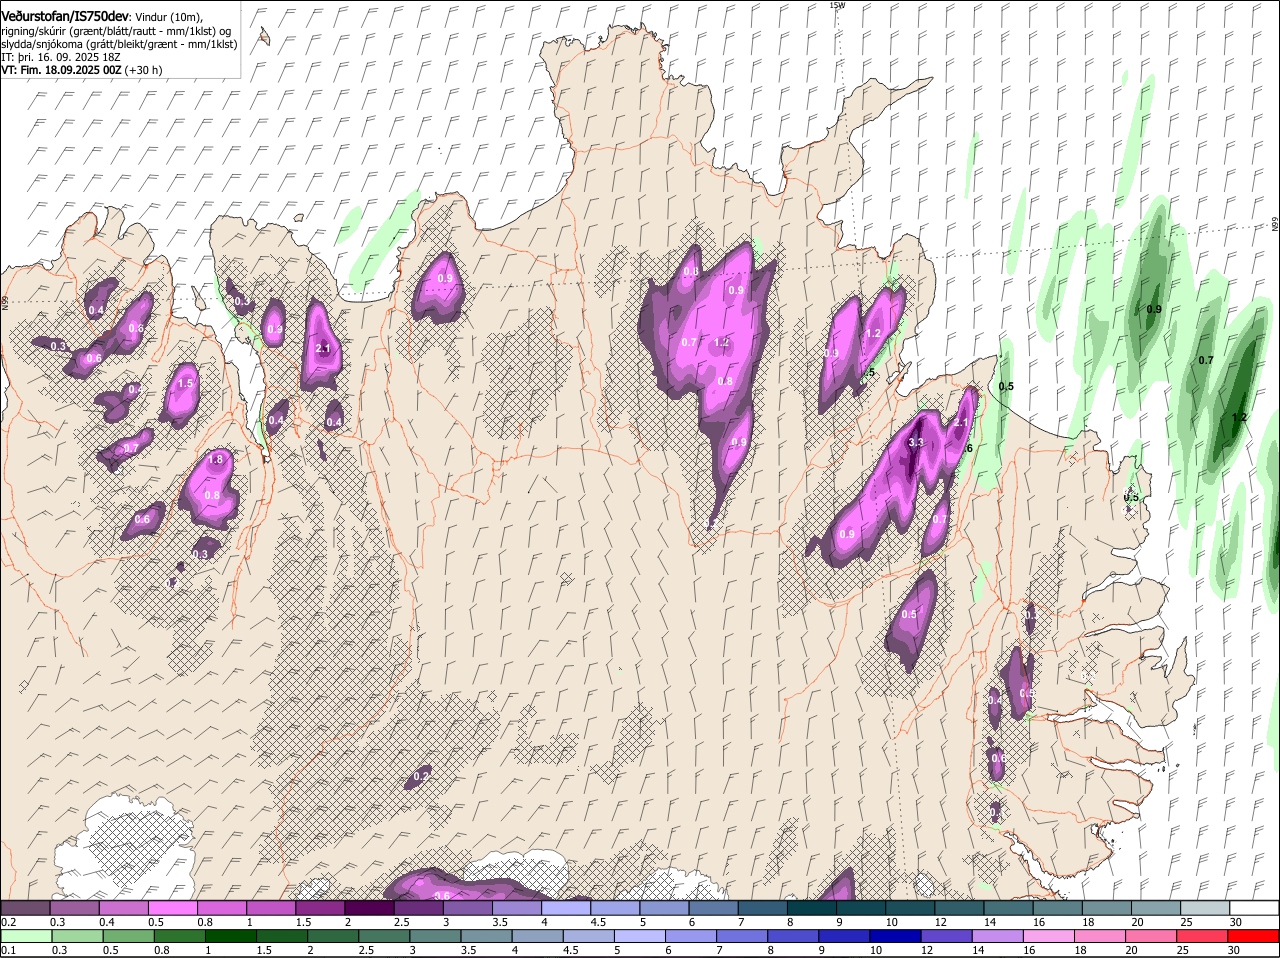Select the light lavender upper legend swatch at 4
This screenshot has width=1280, height=958.
(x=566, y=907)
